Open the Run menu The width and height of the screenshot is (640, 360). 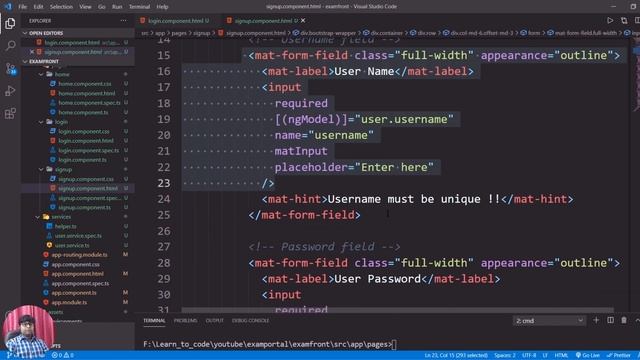pyautogui.click(x=117, y=7)
